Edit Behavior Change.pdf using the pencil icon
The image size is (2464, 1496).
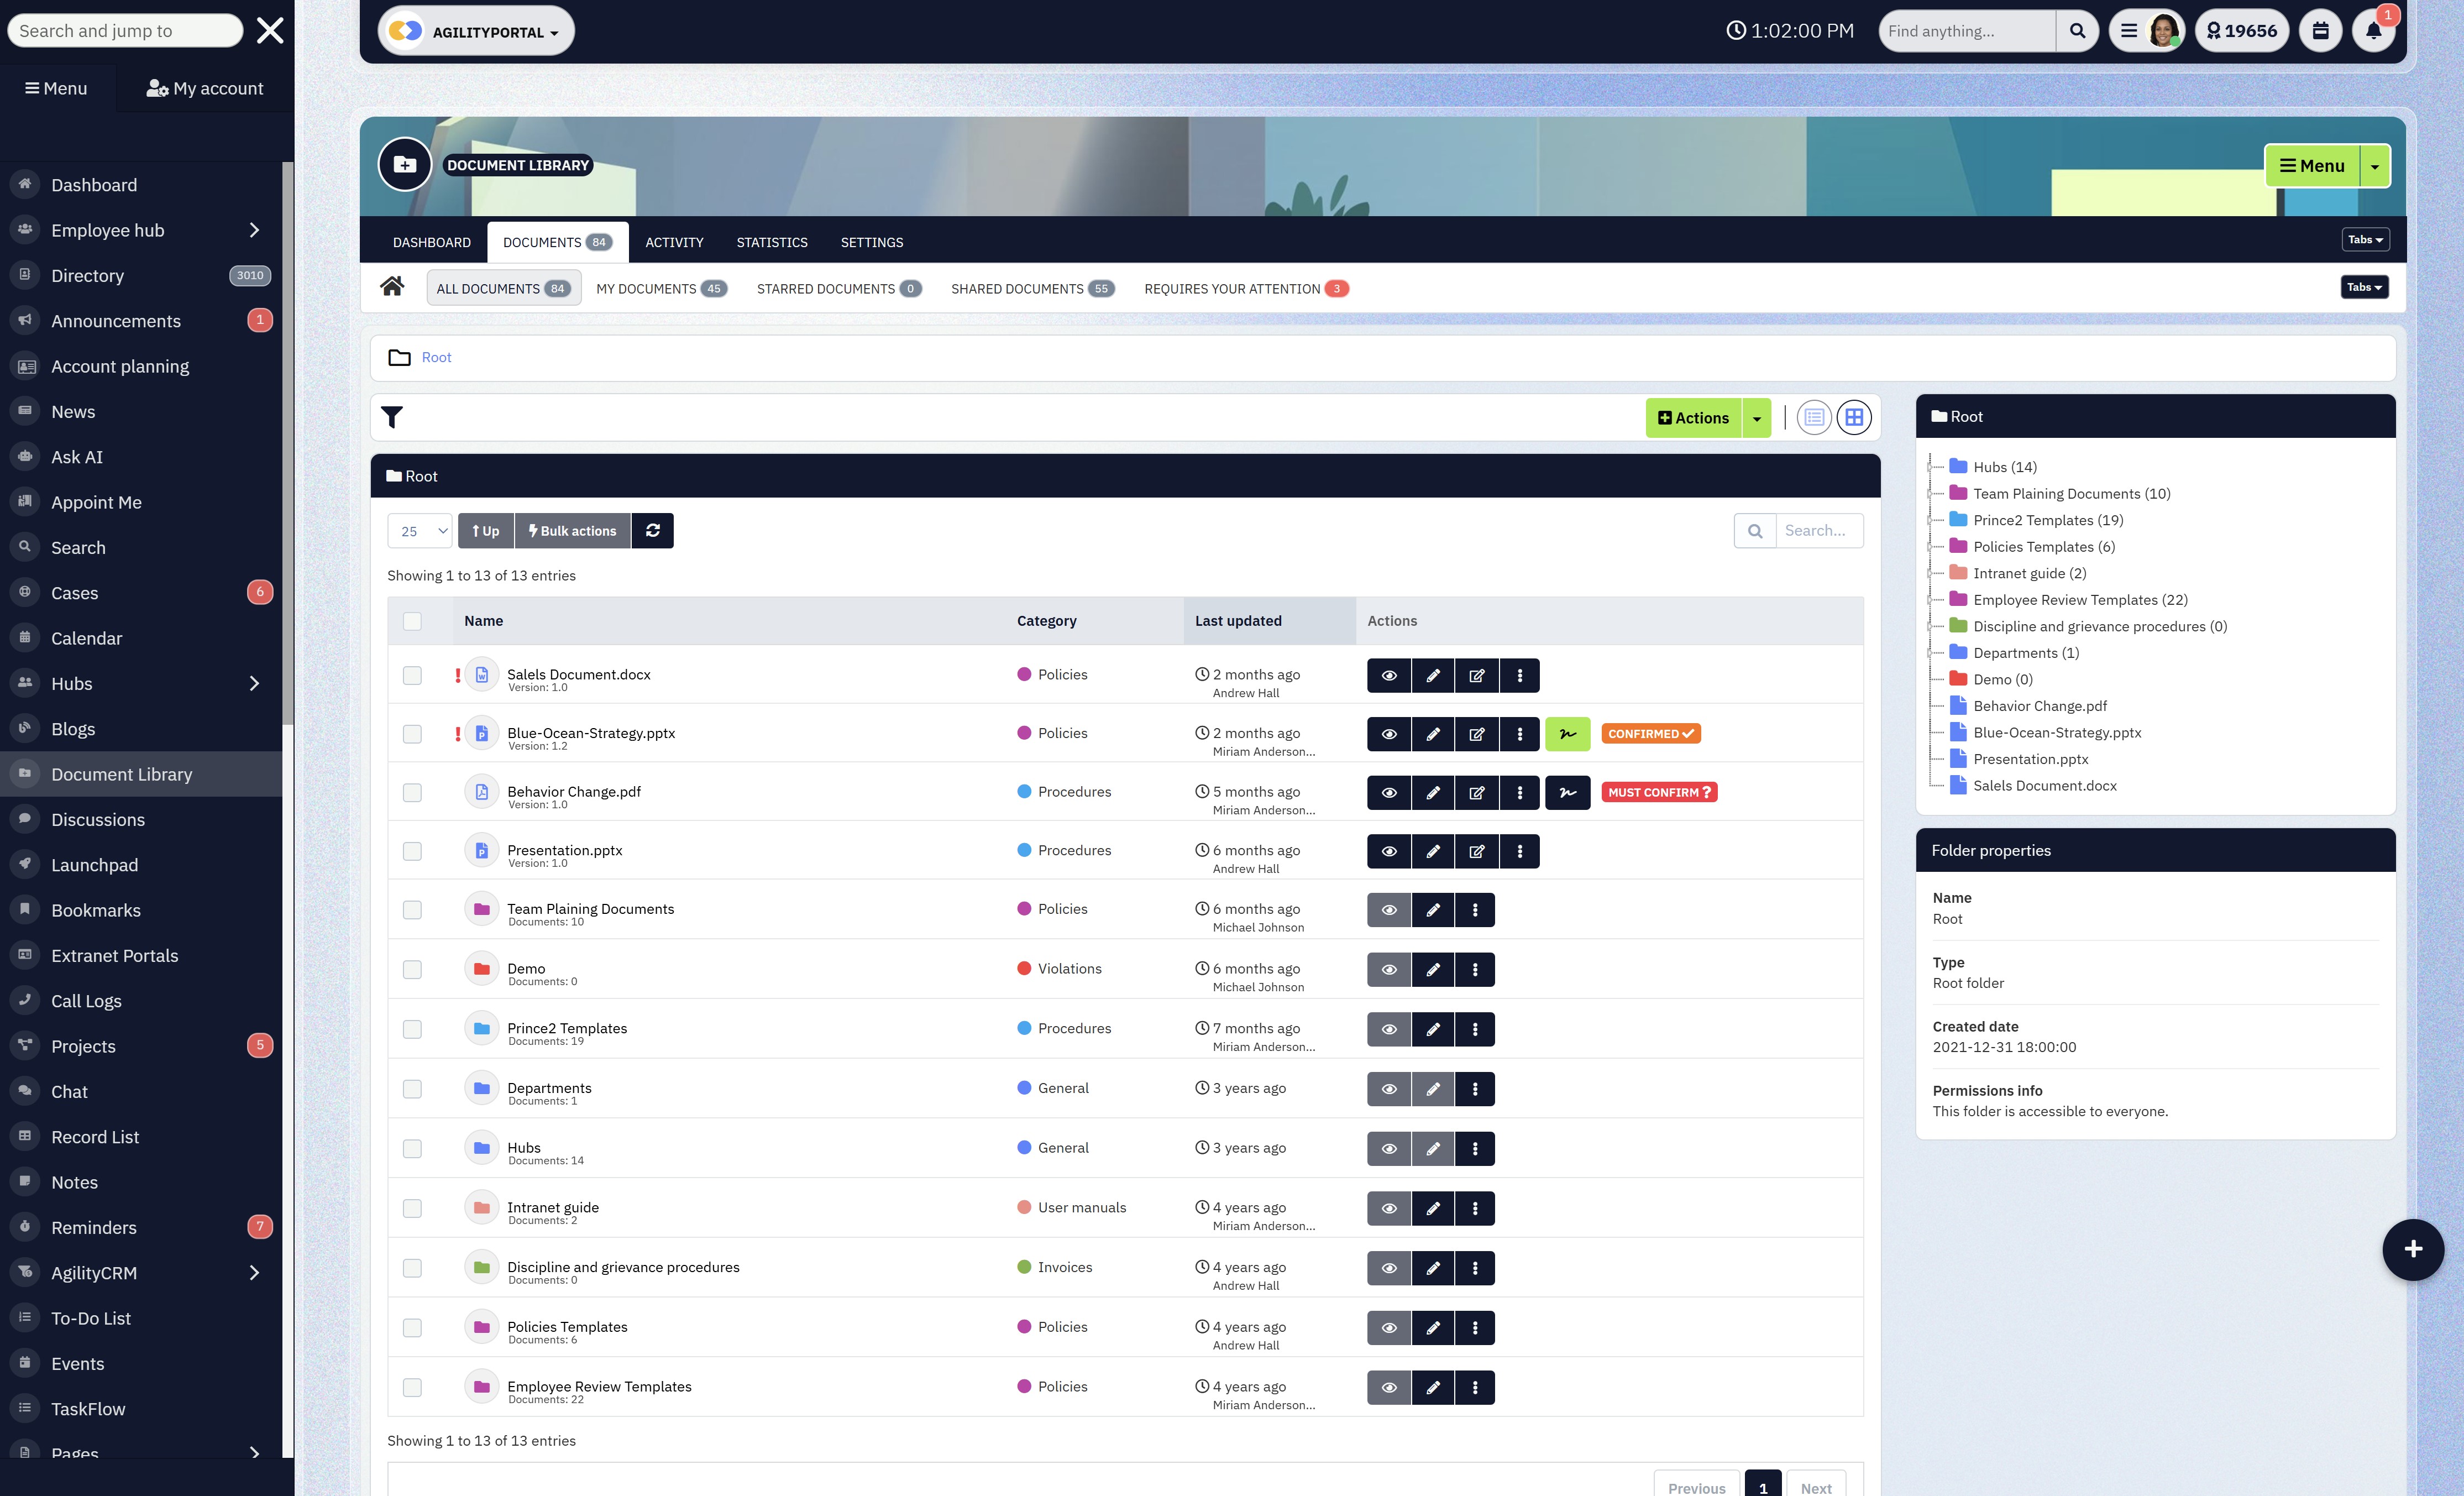[1433, 792]
